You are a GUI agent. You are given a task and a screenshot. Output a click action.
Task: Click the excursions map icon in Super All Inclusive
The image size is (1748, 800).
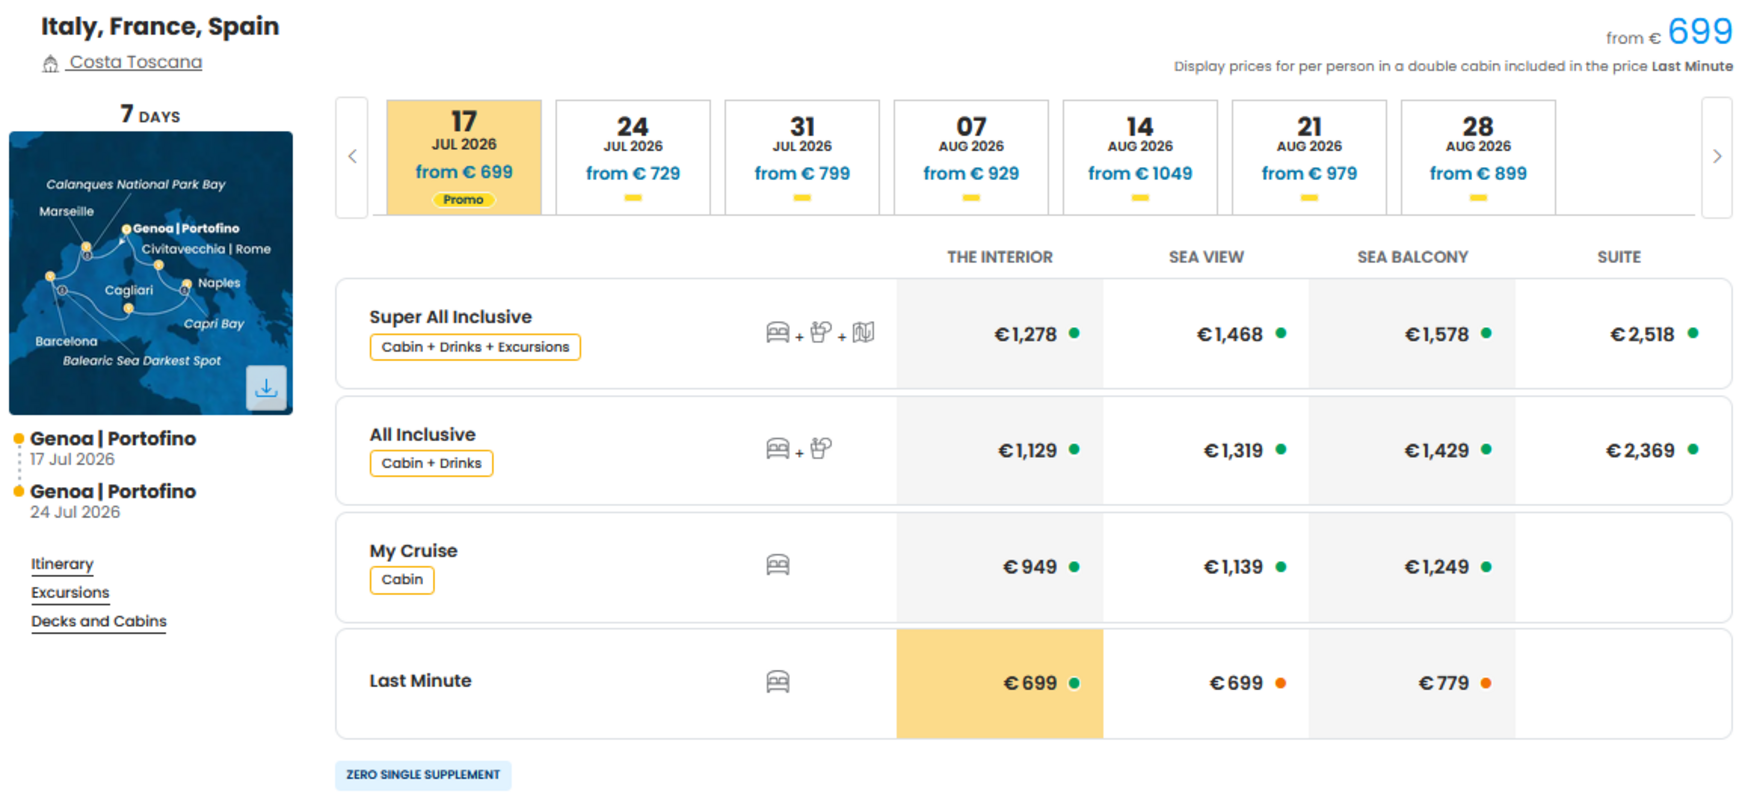coord(864,332)
